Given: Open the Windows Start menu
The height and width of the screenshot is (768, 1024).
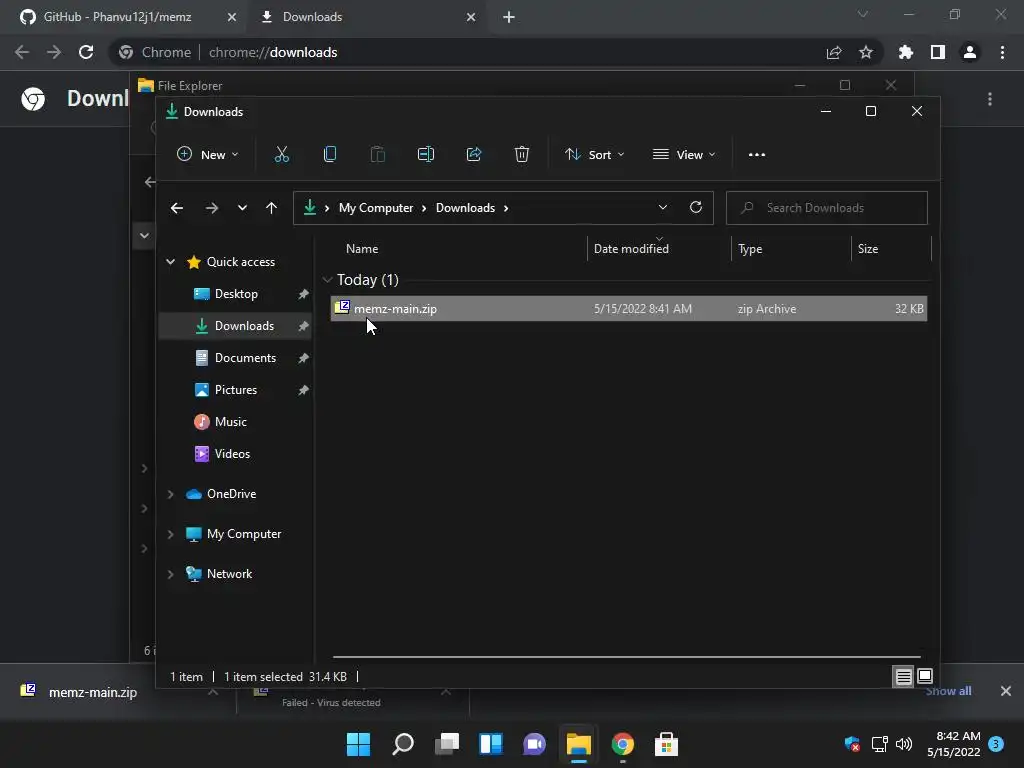Looking at the screenshot, I should [359, 744].
